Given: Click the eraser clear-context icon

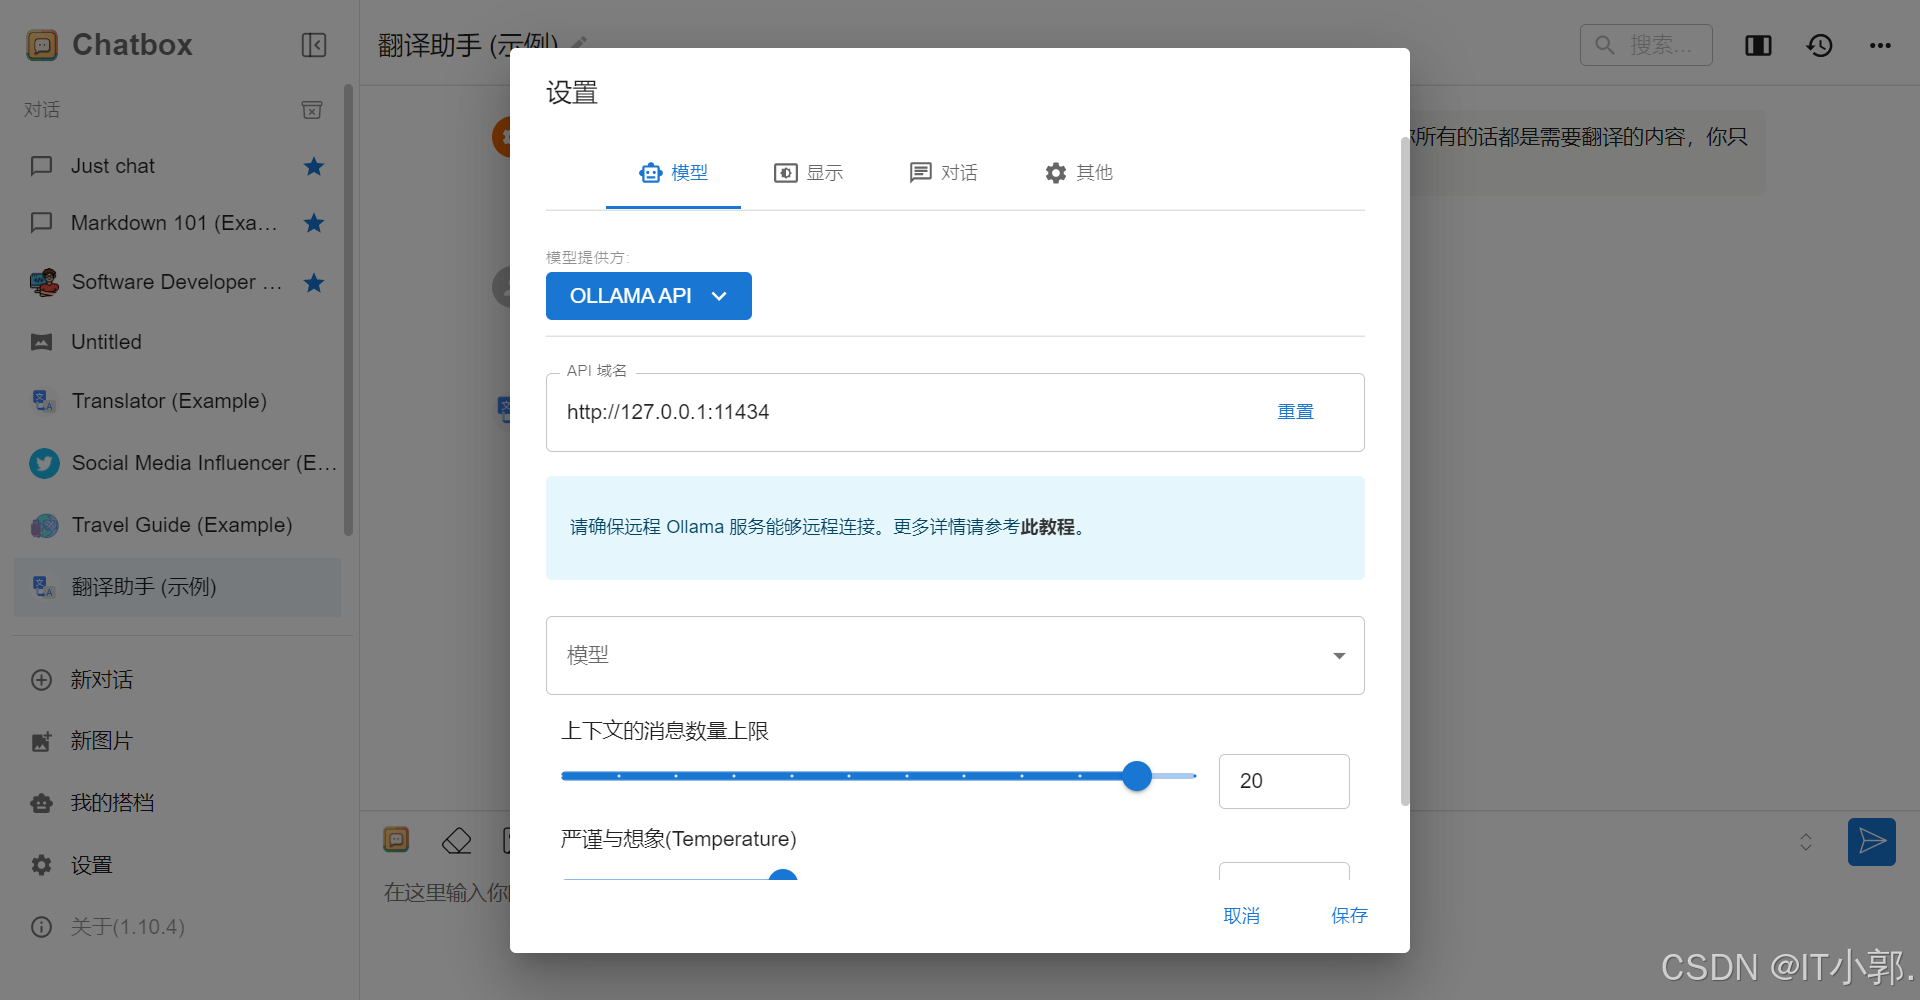Looking at the screenshot, I should [456, 841].
